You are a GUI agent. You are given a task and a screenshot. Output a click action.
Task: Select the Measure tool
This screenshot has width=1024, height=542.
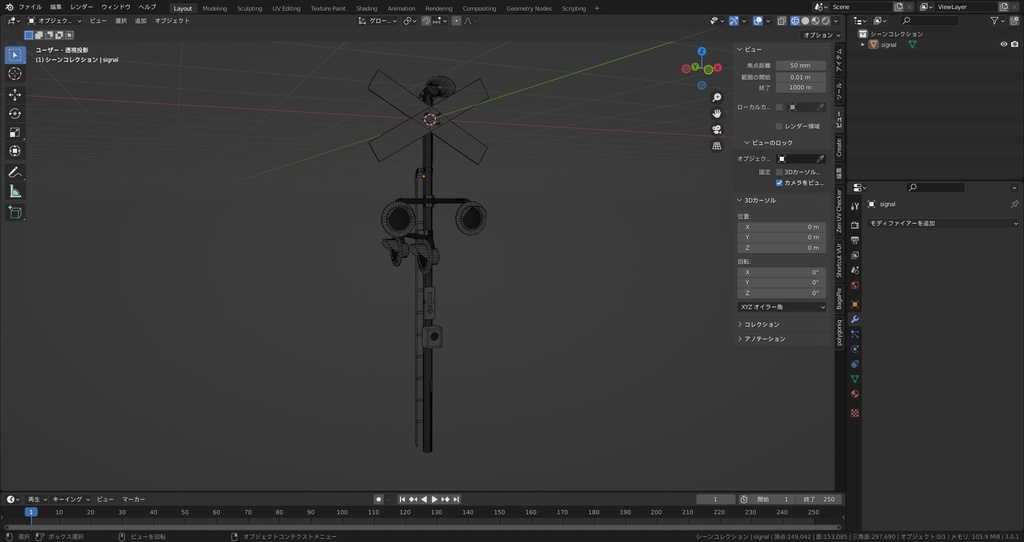pyautogui.click(x=15, y=190)
